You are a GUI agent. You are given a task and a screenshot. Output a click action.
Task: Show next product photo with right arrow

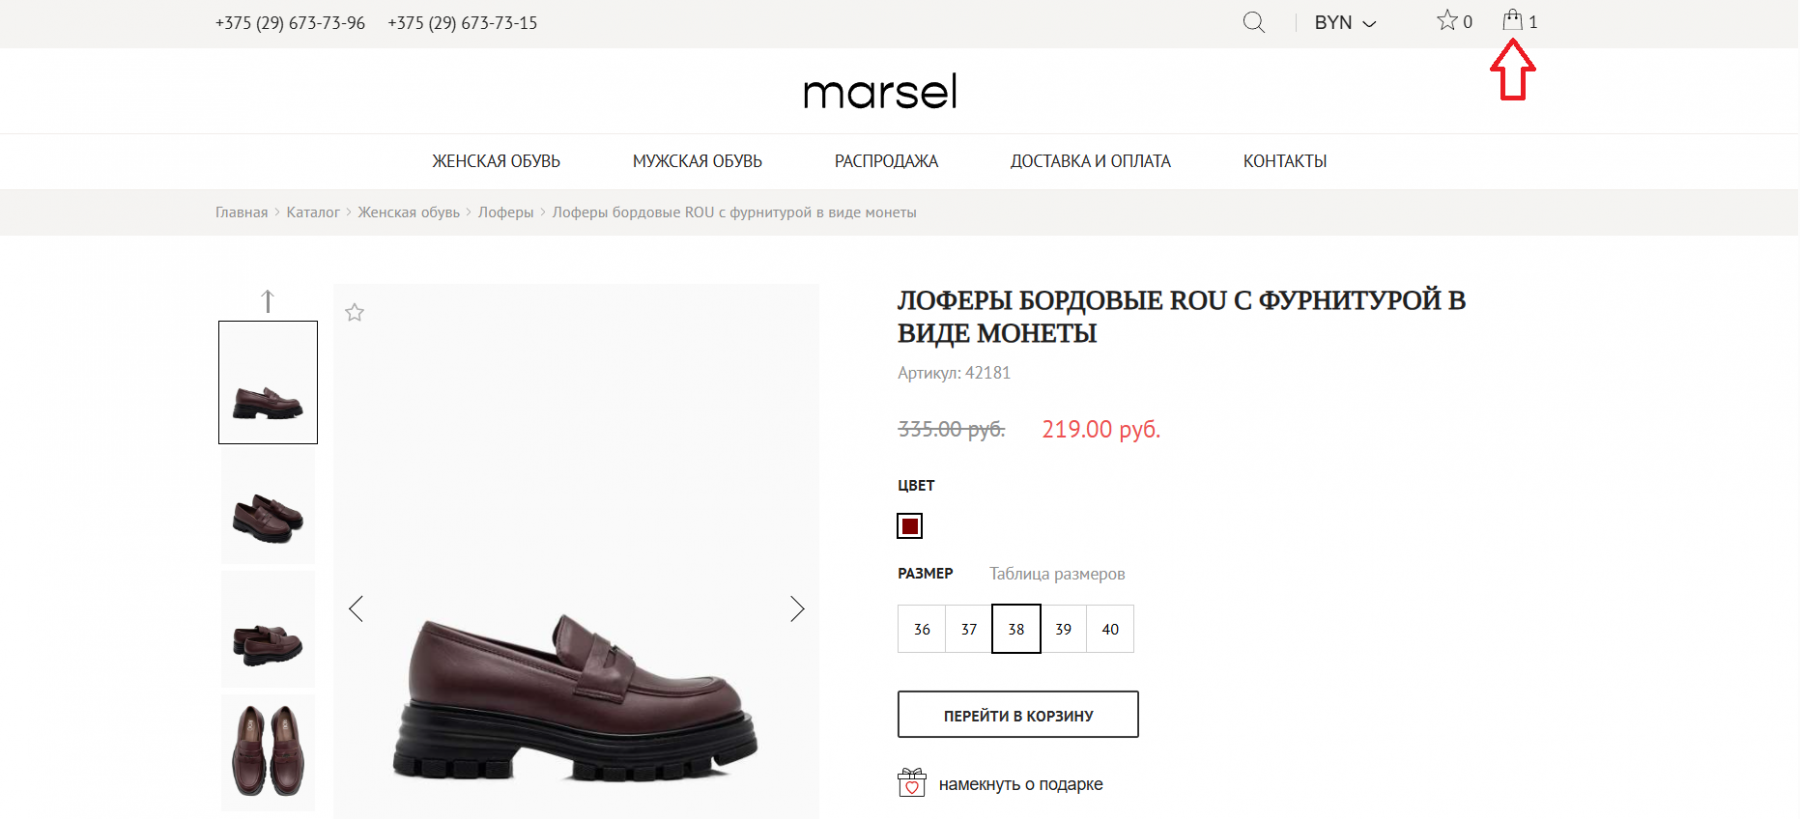tap(797, 609)
